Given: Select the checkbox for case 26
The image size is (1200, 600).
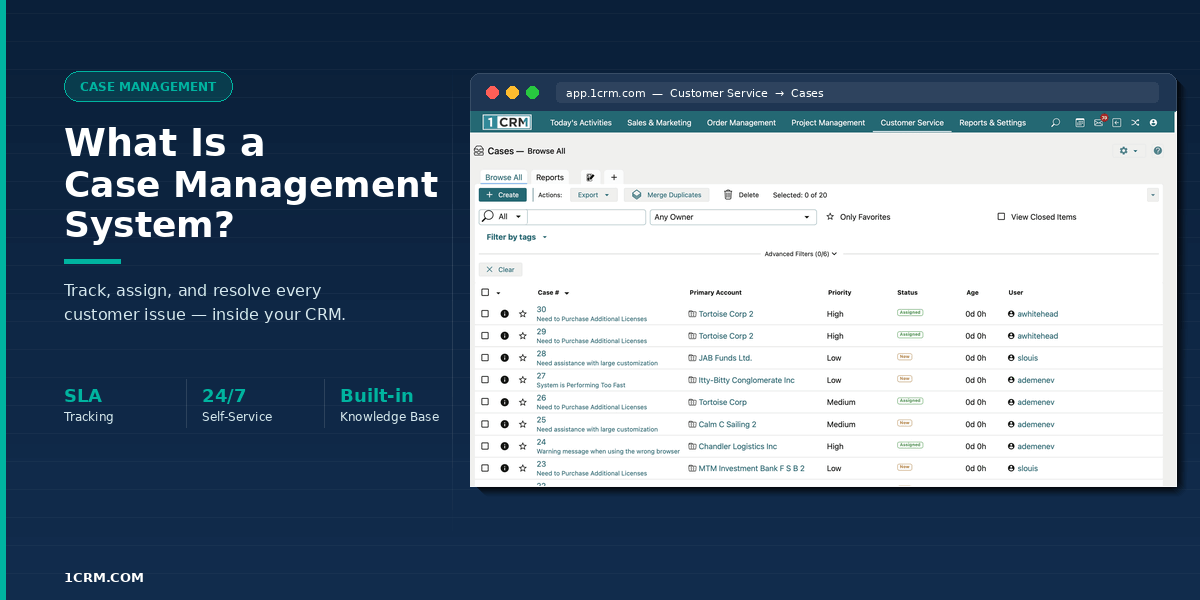Looking at the screenshot, I should point(485,402).
